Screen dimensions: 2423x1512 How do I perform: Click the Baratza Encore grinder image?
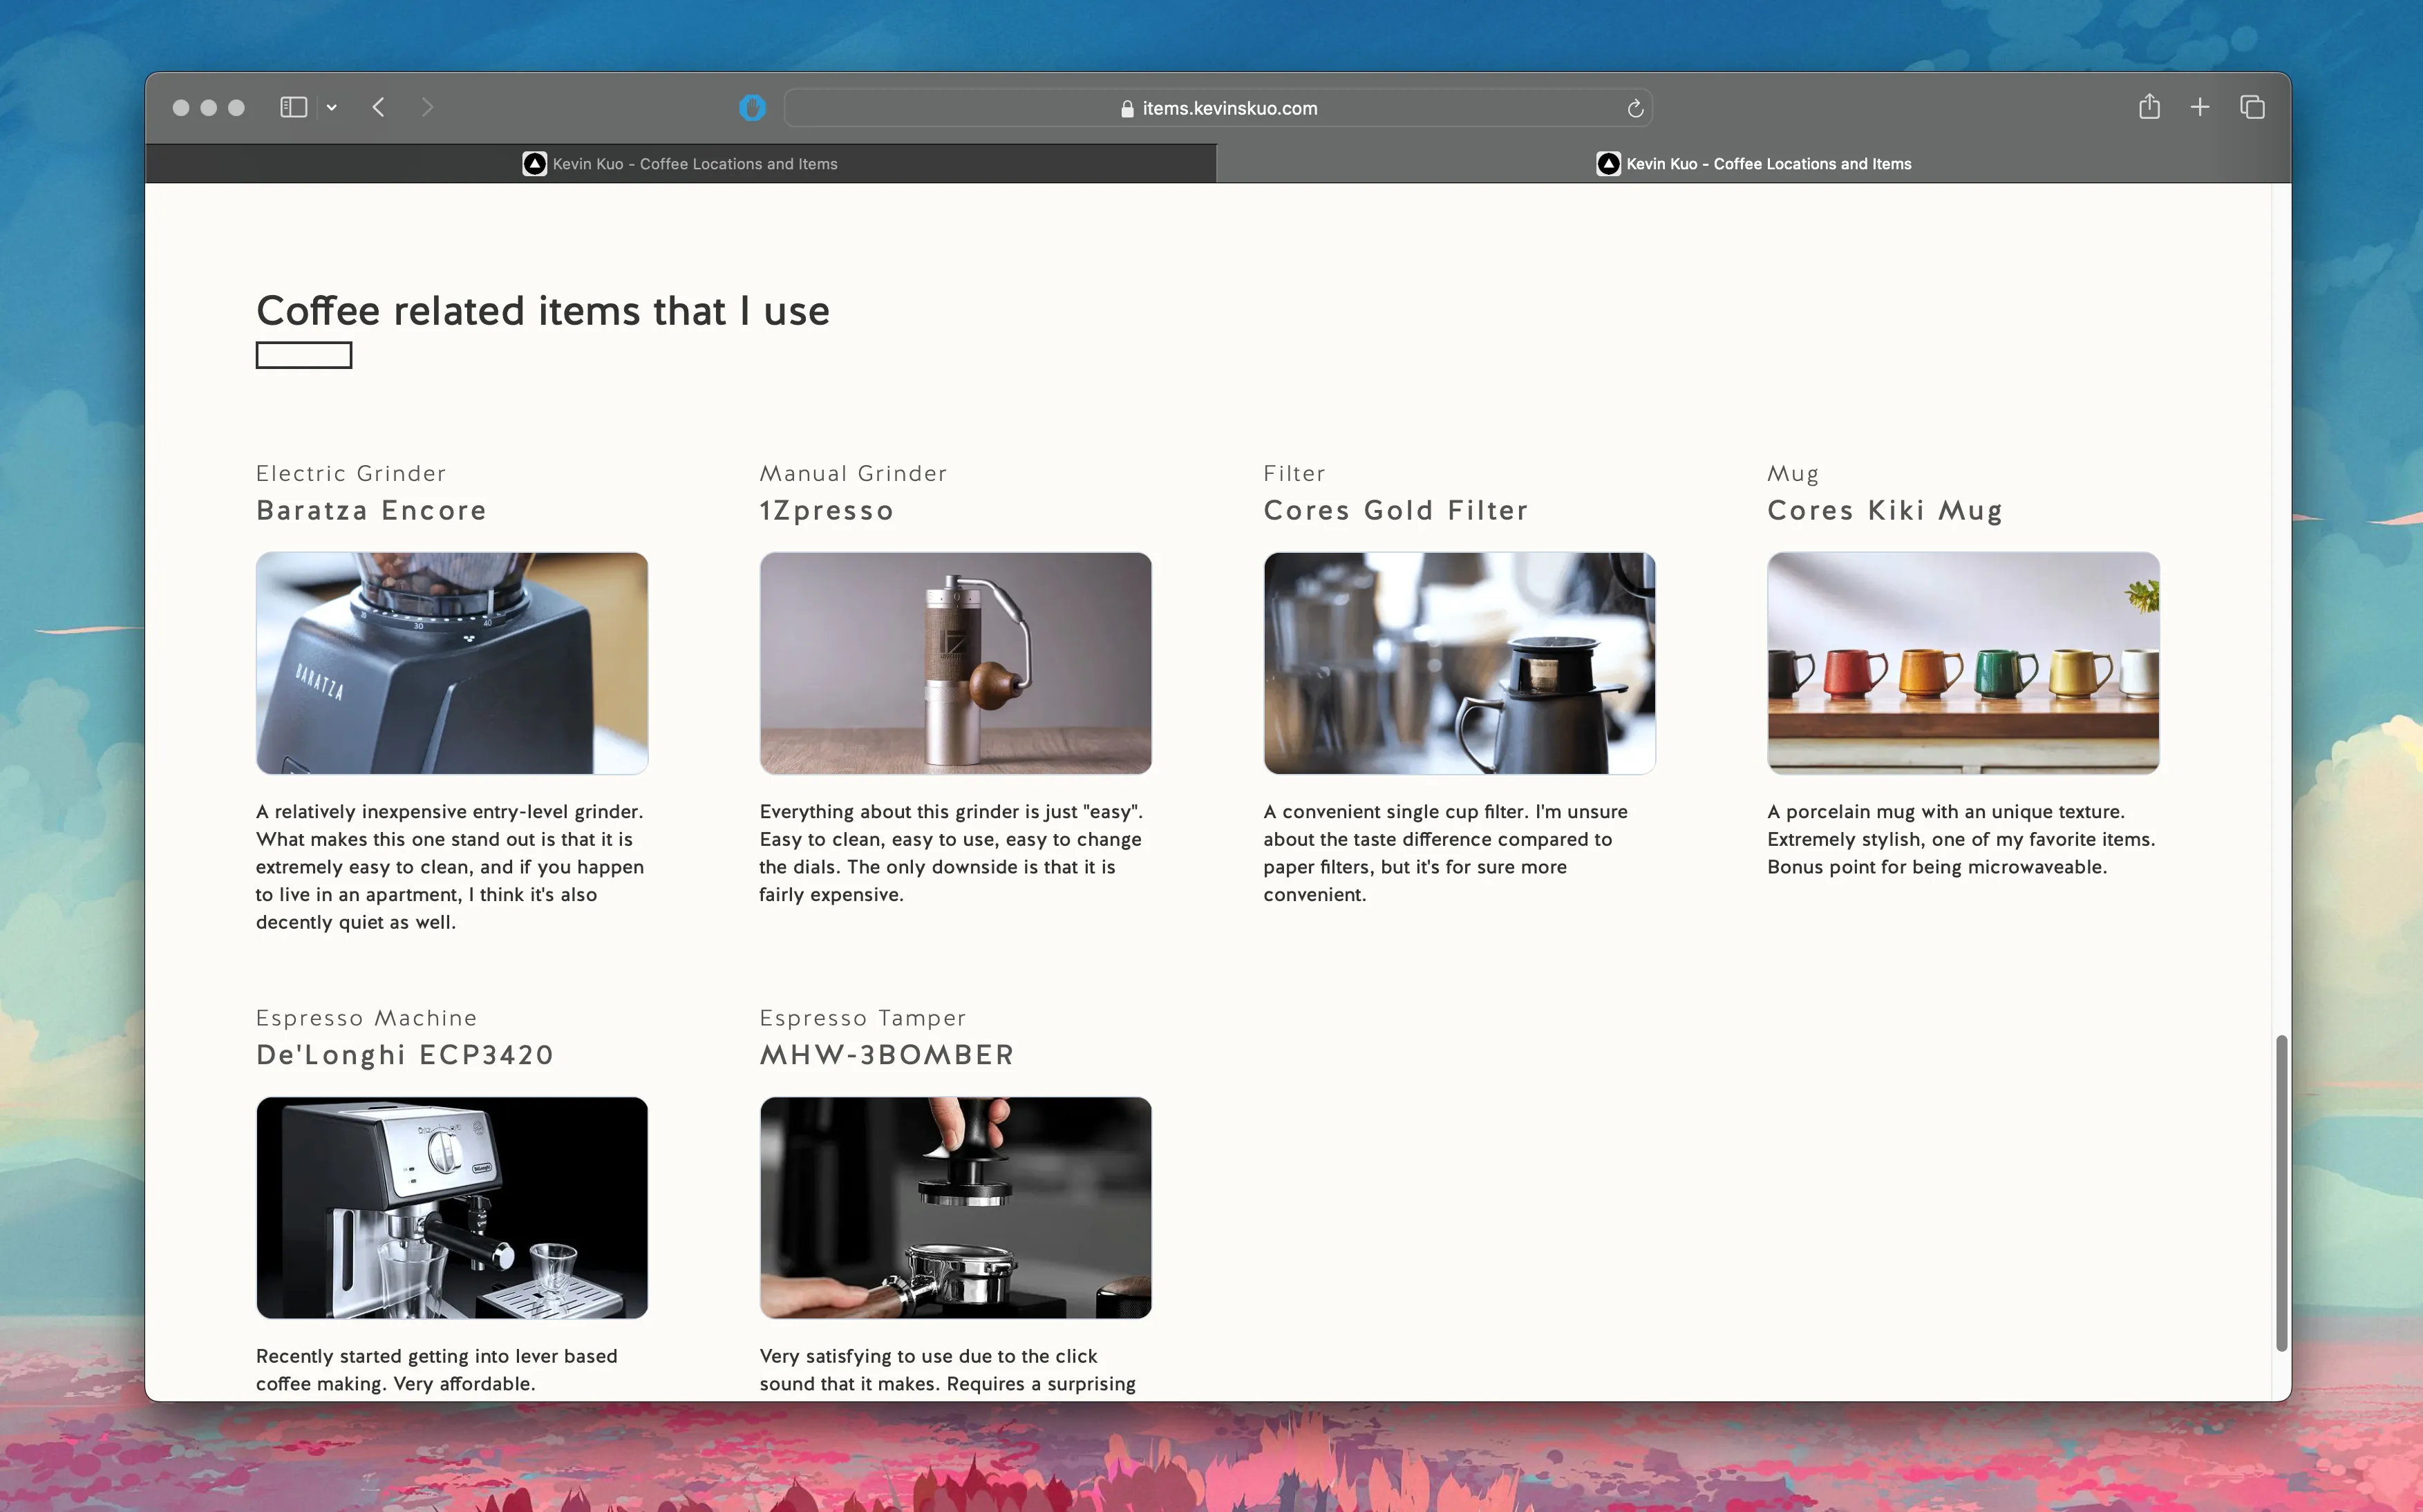452,663
